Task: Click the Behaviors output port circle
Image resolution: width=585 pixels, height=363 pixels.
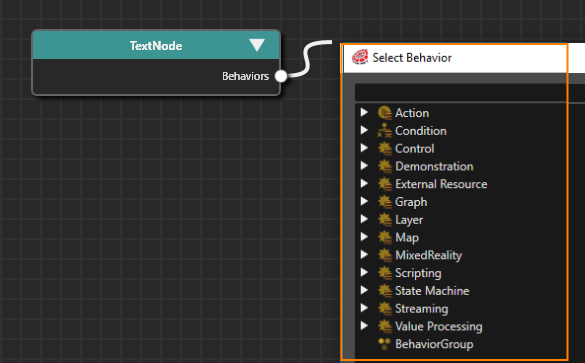Action: tap(281, 76)
